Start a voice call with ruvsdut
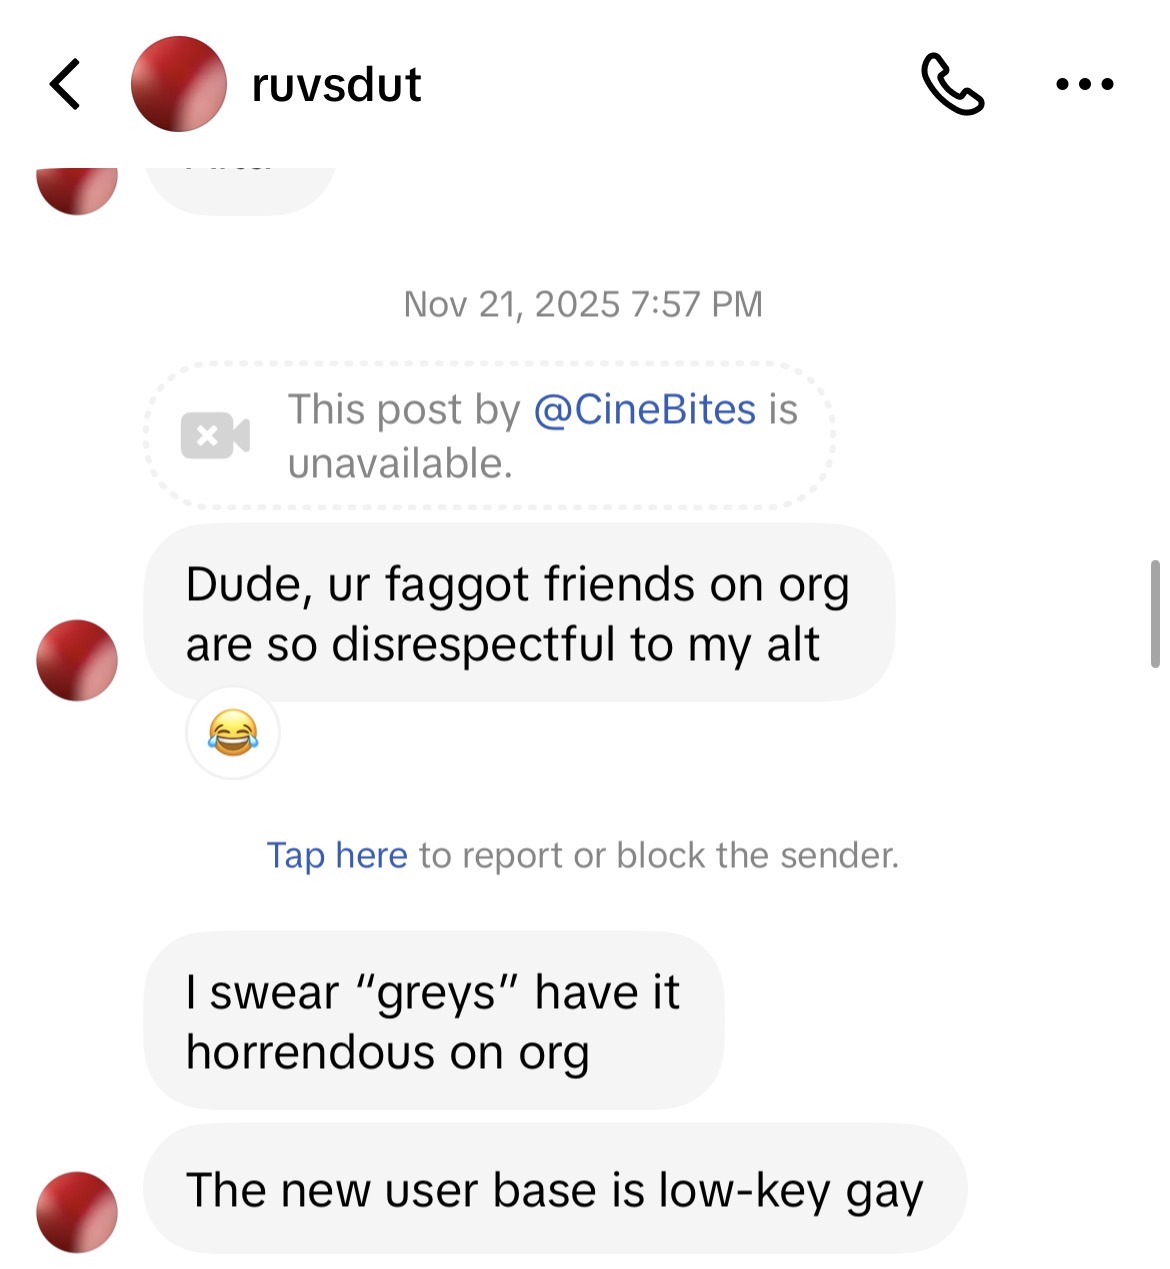This screenshot has height=1269, width=1170. point(952,84)
